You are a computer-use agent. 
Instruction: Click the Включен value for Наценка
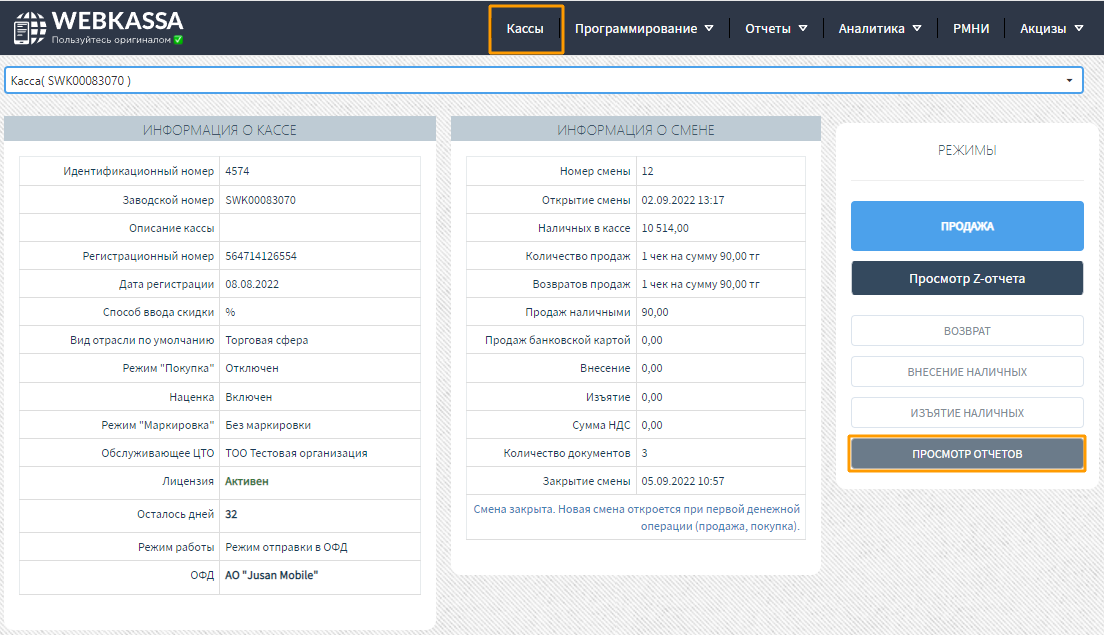[x=249, y=397]
